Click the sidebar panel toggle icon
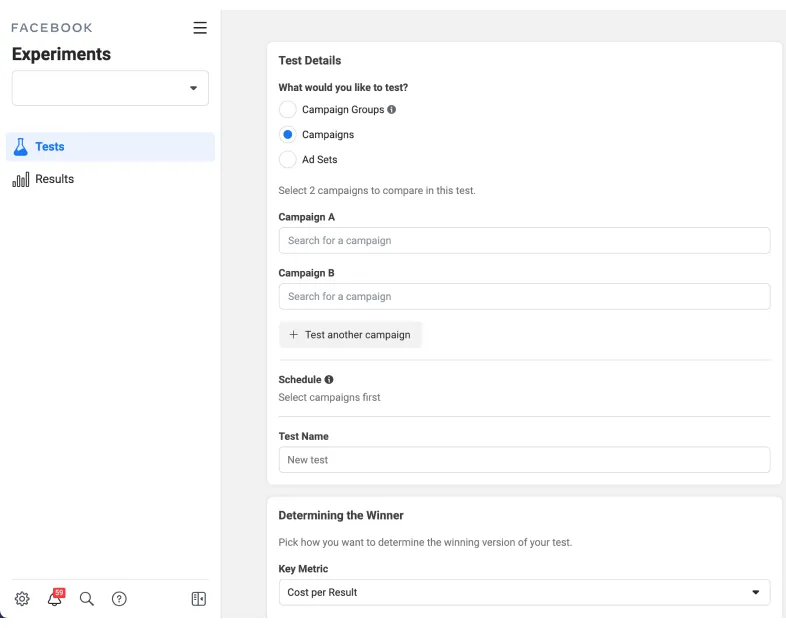This screenshot has width=786, height=628. 199,599
